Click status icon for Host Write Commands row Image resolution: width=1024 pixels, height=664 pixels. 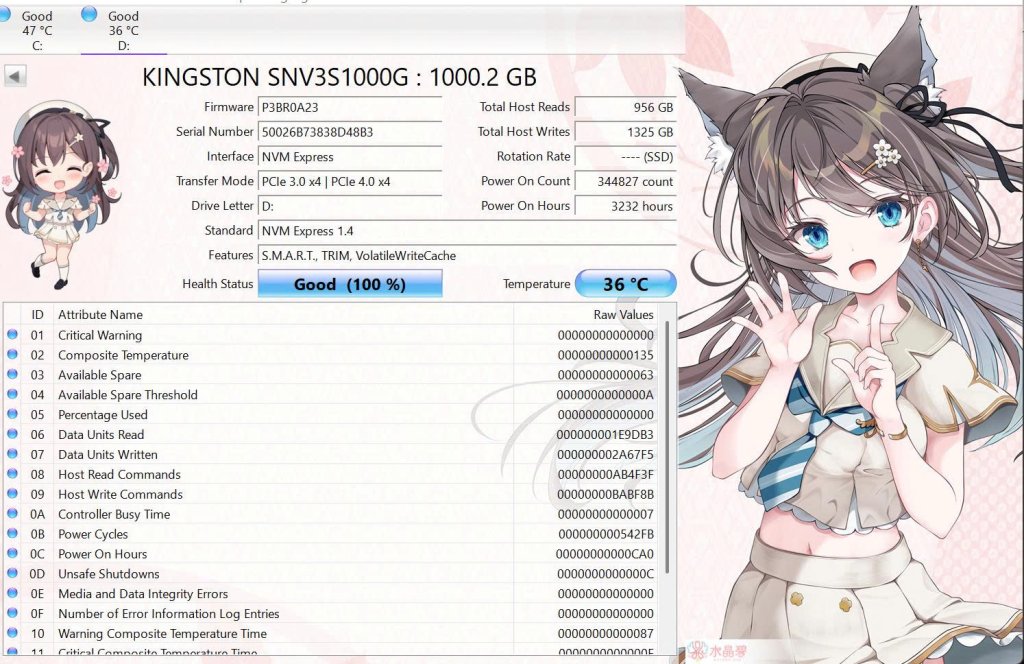[12, 494]
